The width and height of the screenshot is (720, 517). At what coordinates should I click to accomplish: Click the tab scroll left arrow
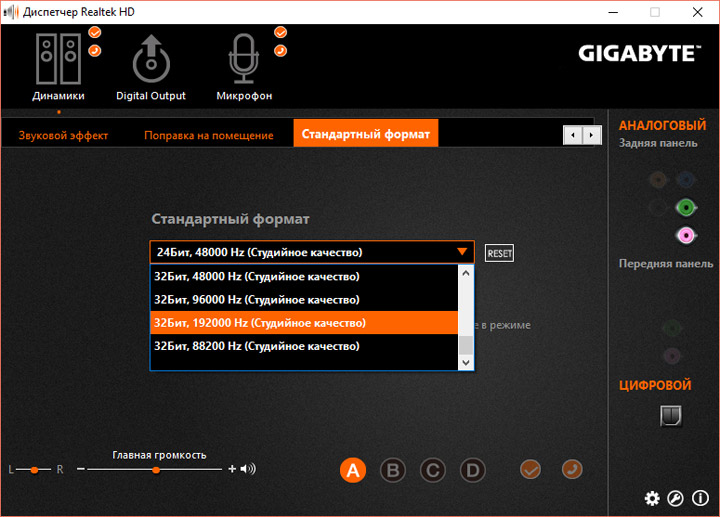click(x=573, y=135)
